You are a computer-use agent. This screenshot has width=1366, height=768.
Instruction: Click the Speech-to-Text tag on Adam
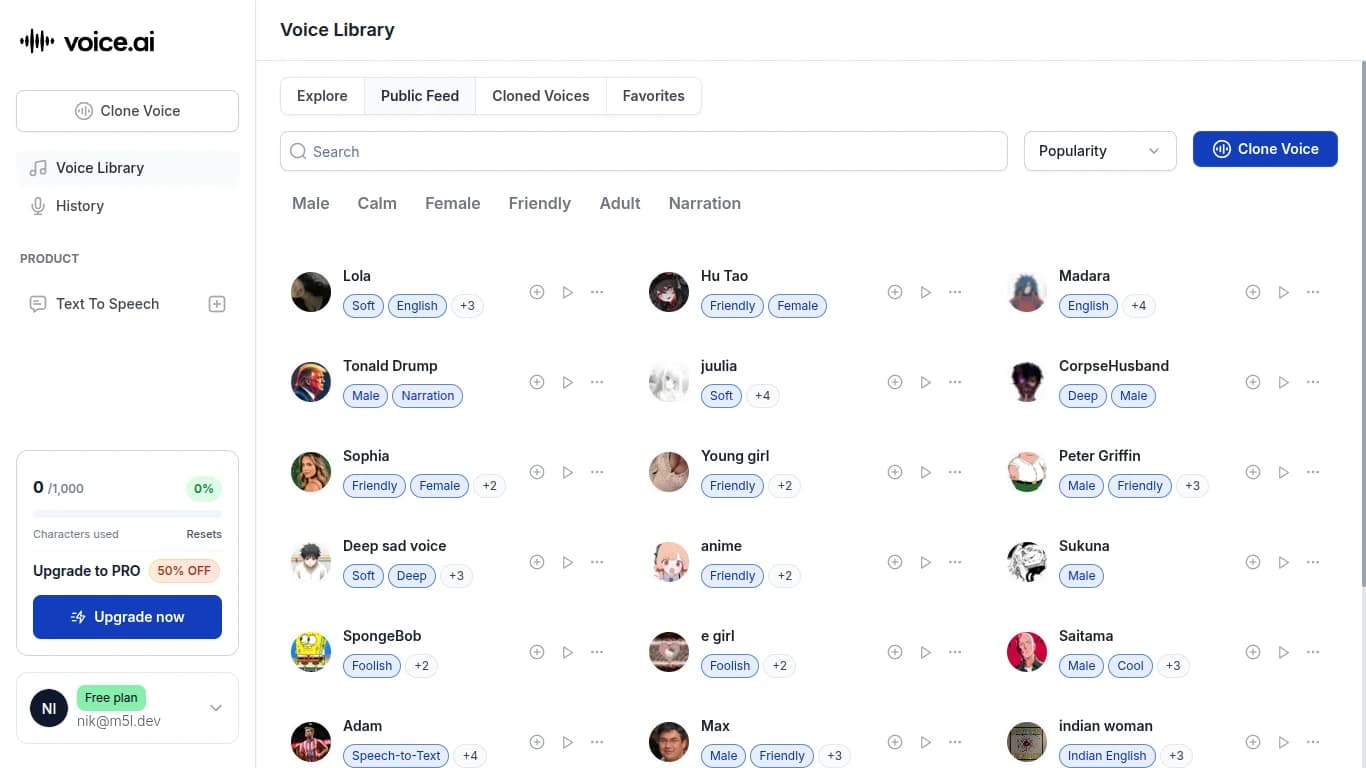click(396, 756)
